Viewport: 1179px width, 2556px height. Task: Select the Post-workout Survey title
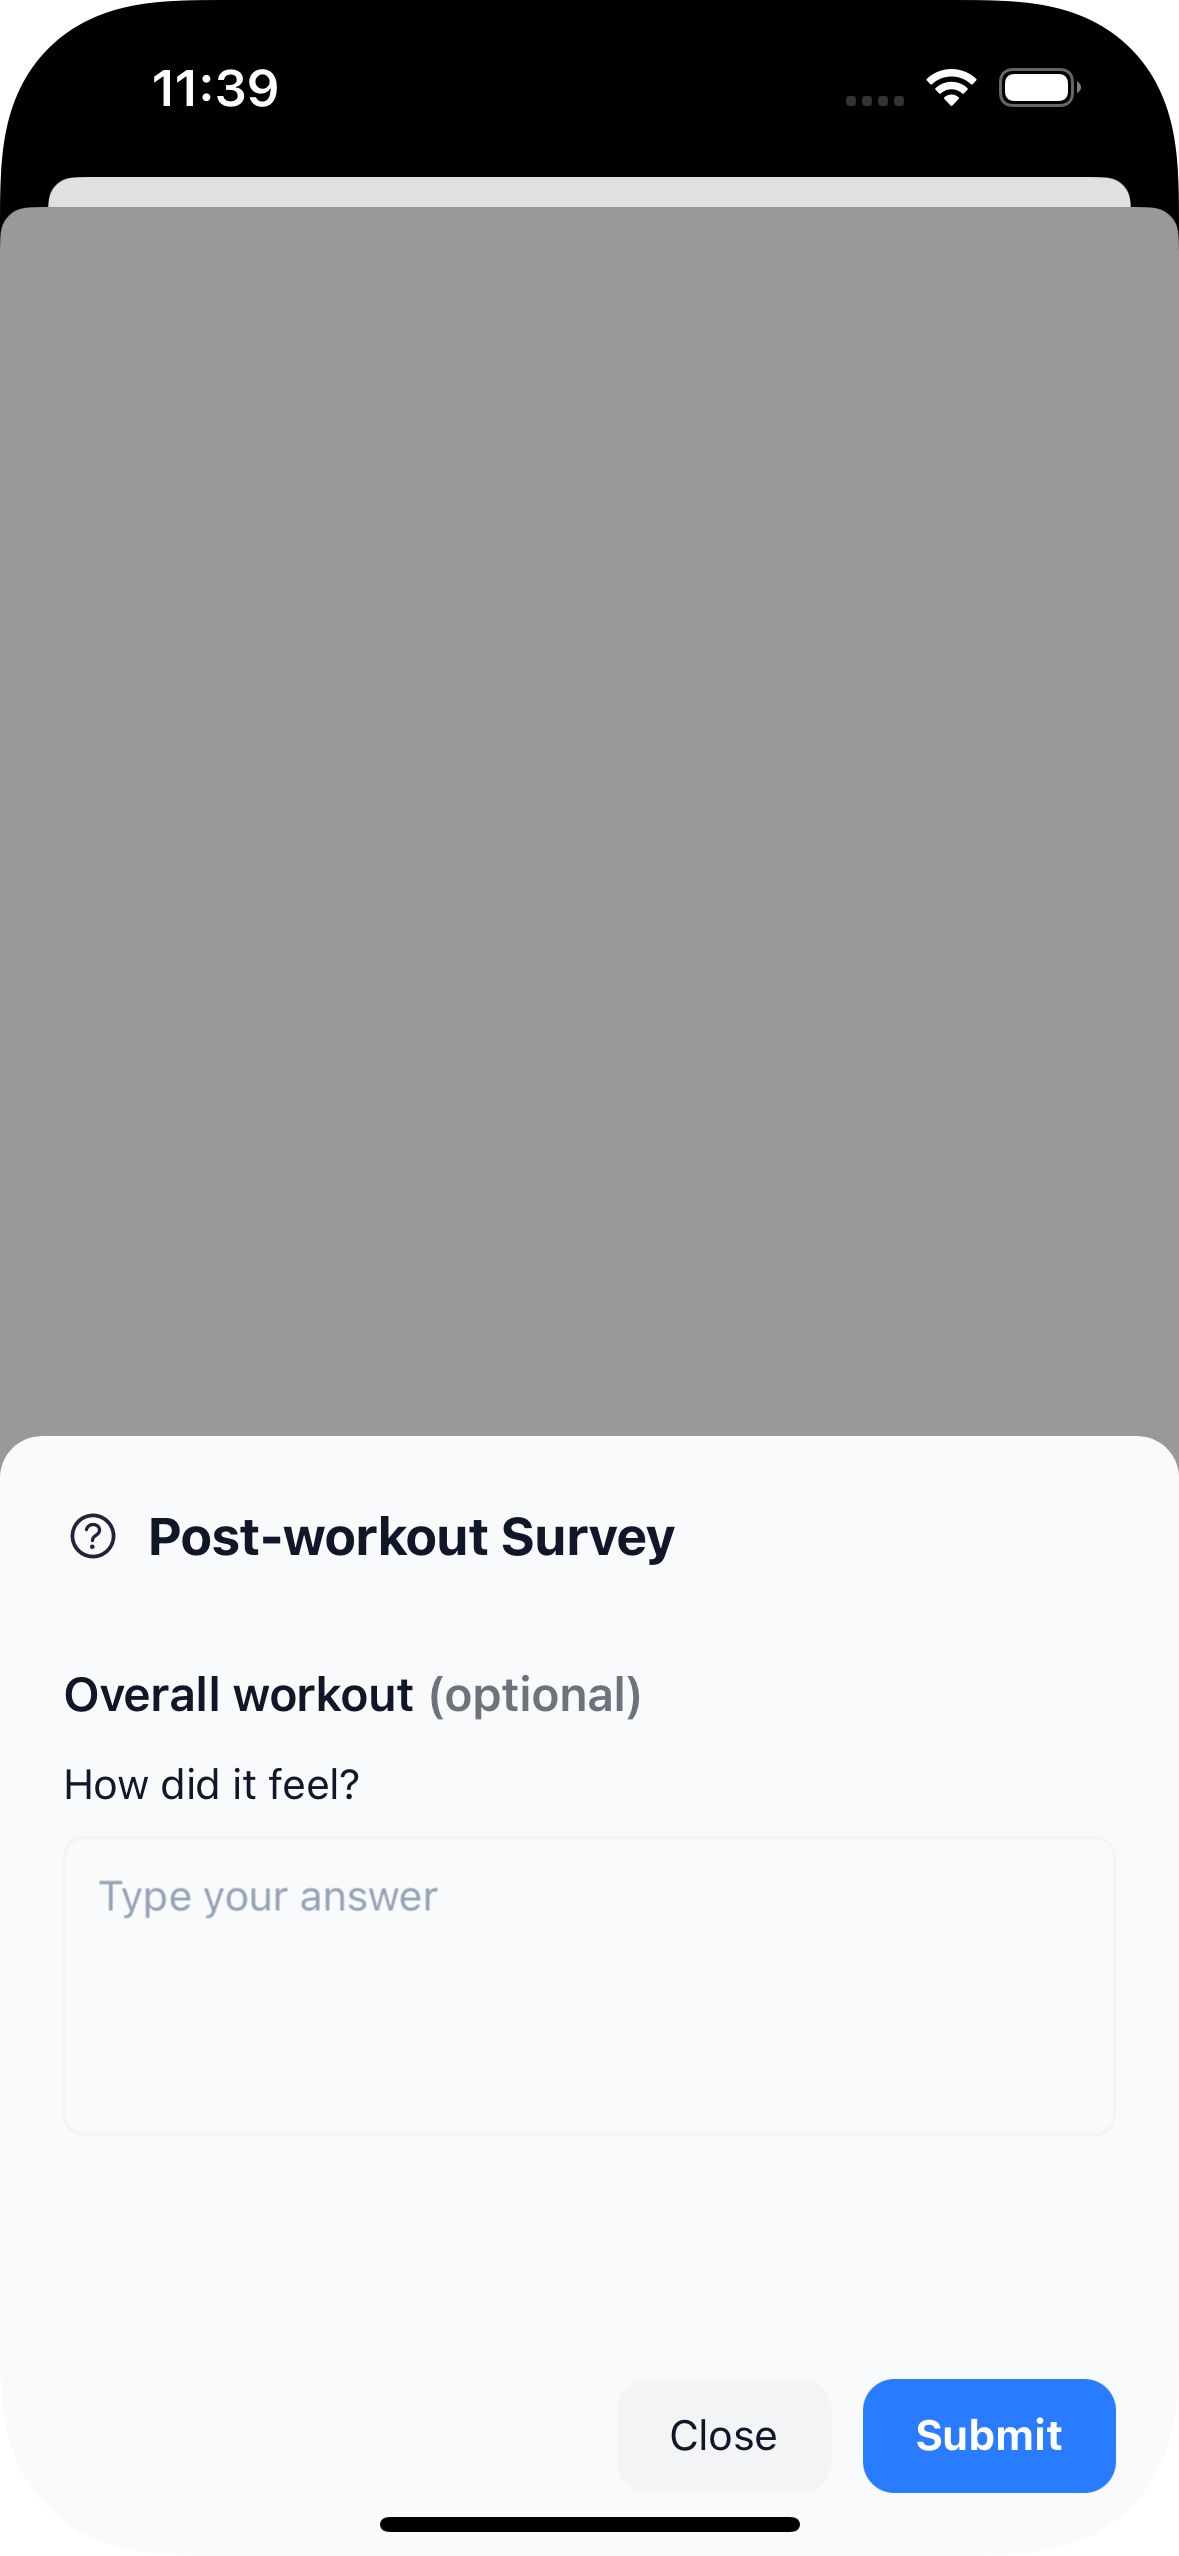point(410,1536)
